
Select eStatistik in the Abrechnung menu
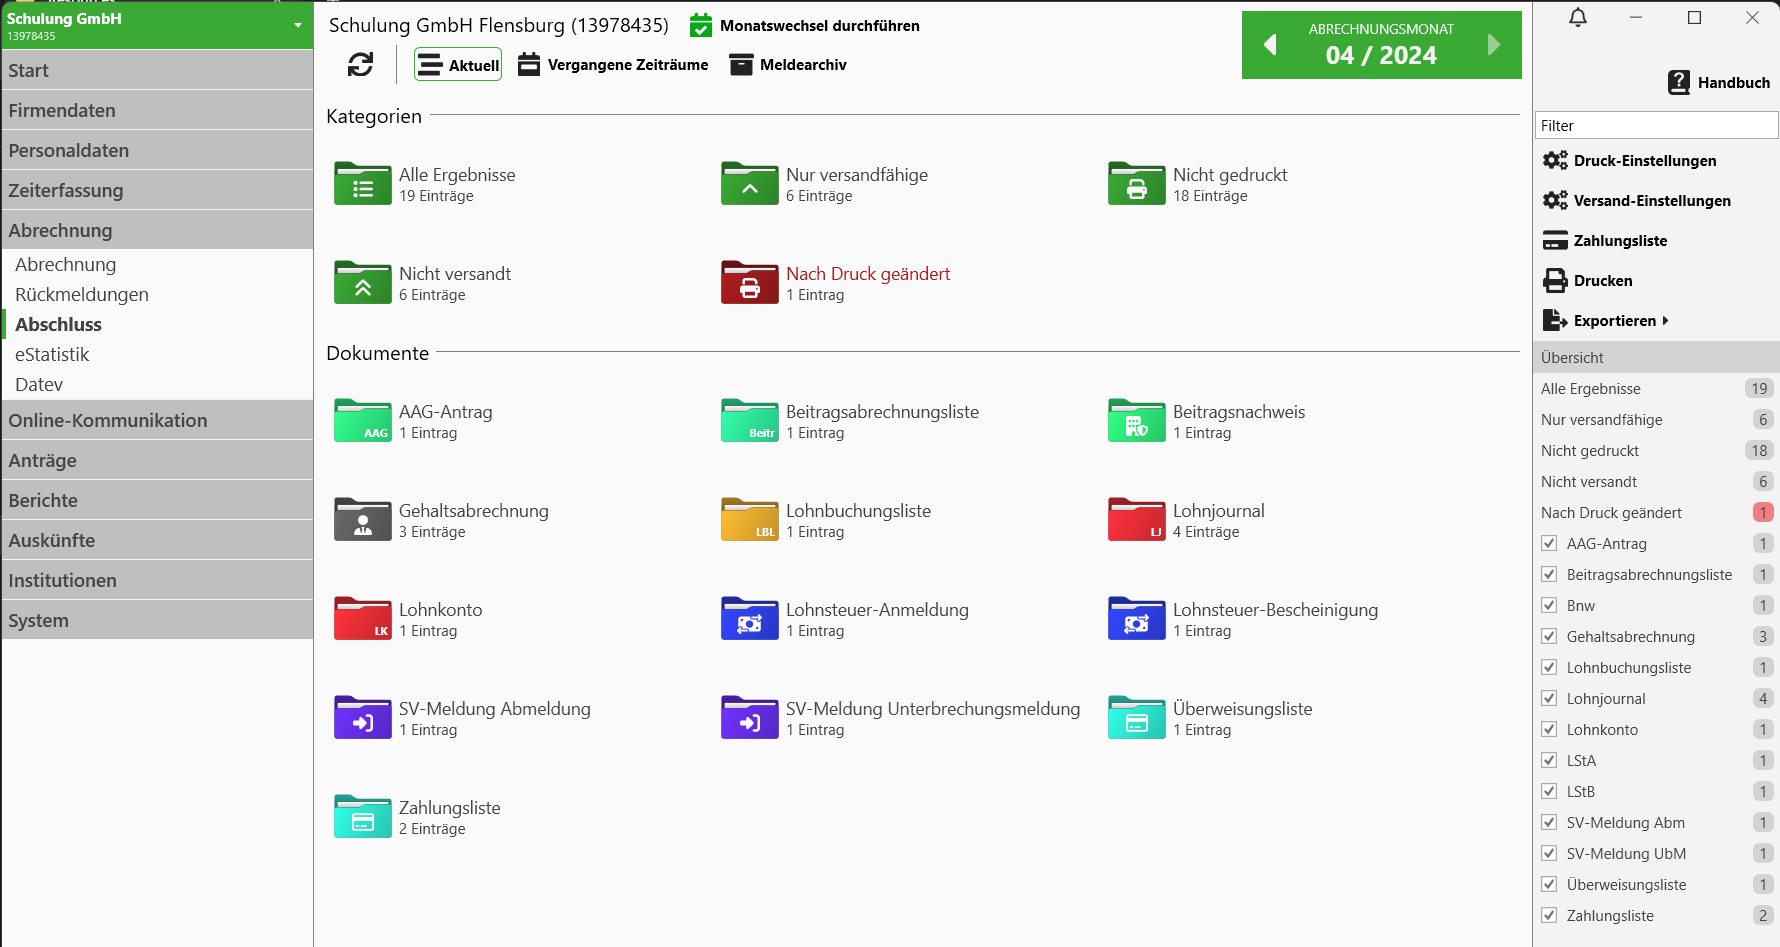point(52,355)
